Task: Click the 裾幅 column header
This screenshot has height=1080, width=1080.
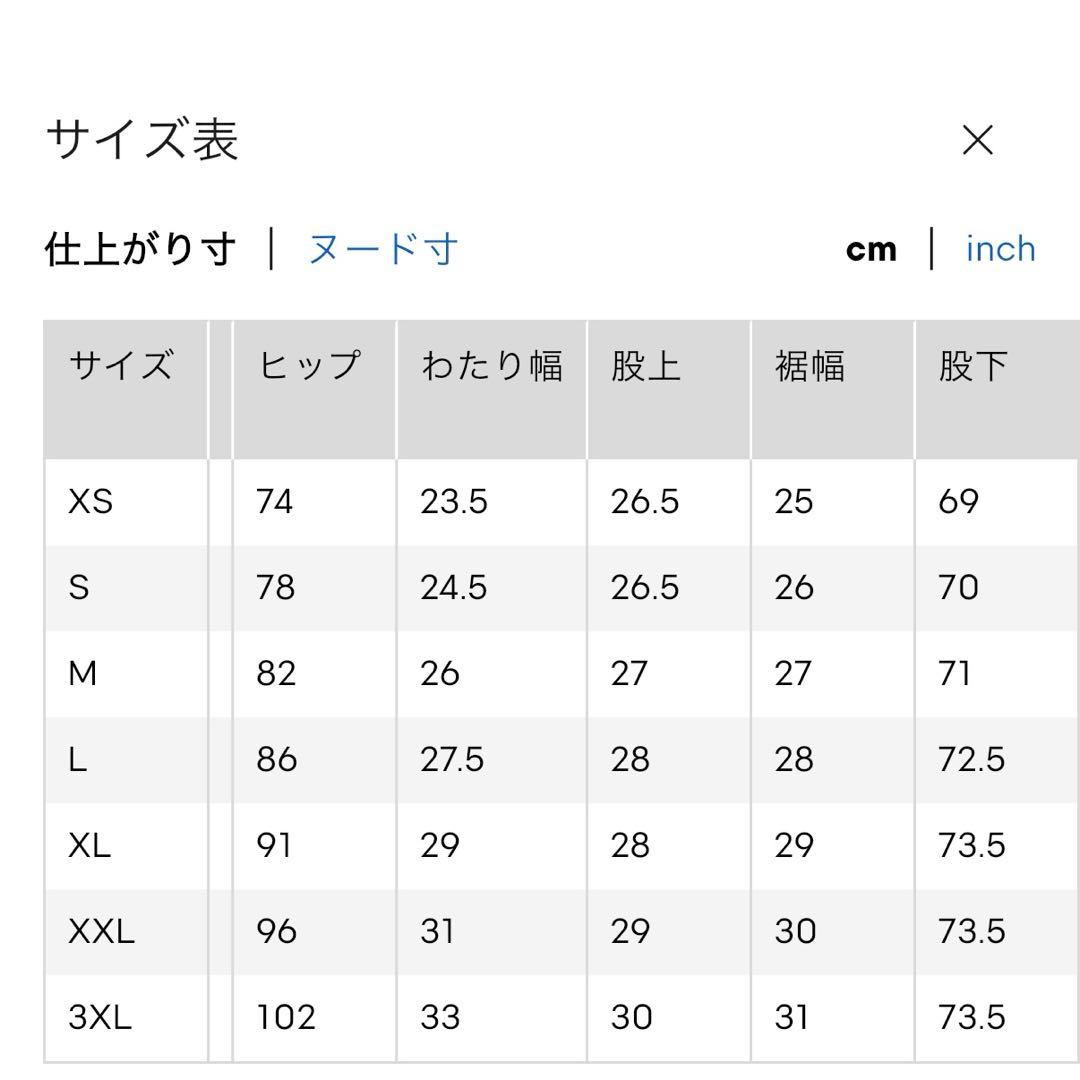Action: click(x=809, y=365)
